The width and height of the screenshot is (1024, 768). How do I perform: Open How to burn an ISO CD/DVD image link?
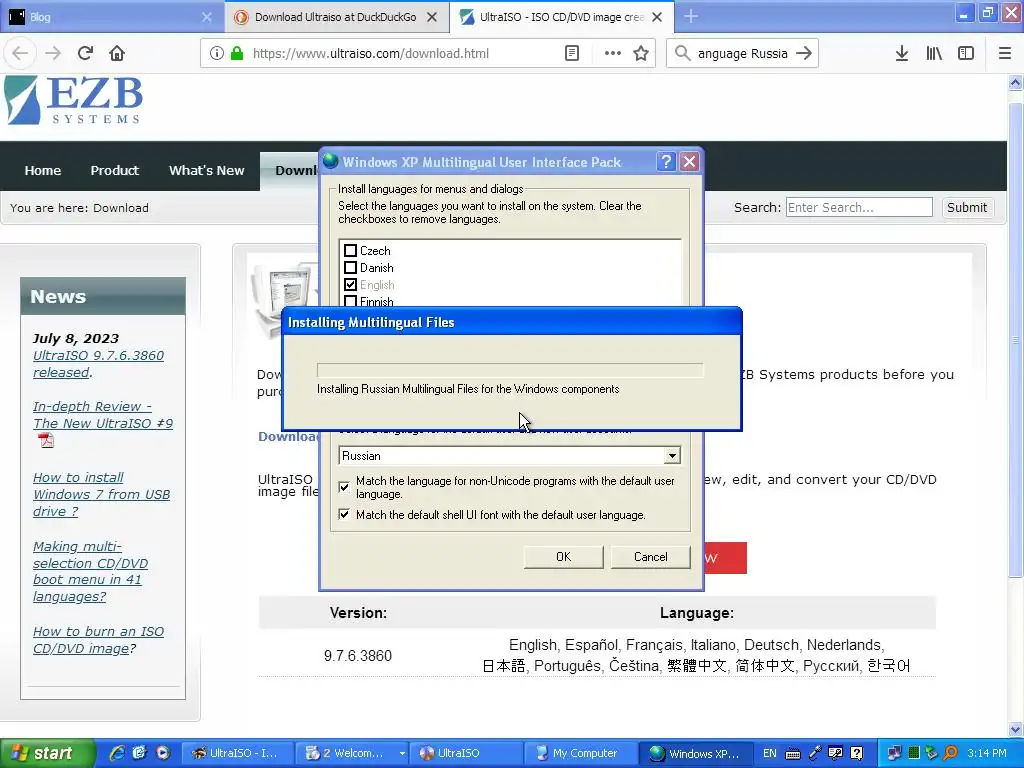pos(98,640)
